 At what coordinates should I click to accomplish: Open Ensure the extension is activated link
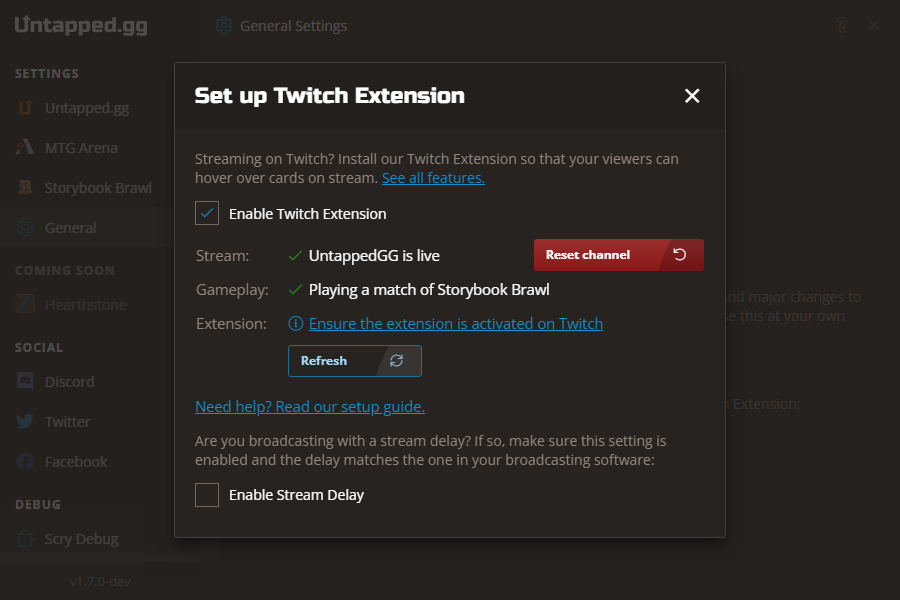(x=456, y=324)
